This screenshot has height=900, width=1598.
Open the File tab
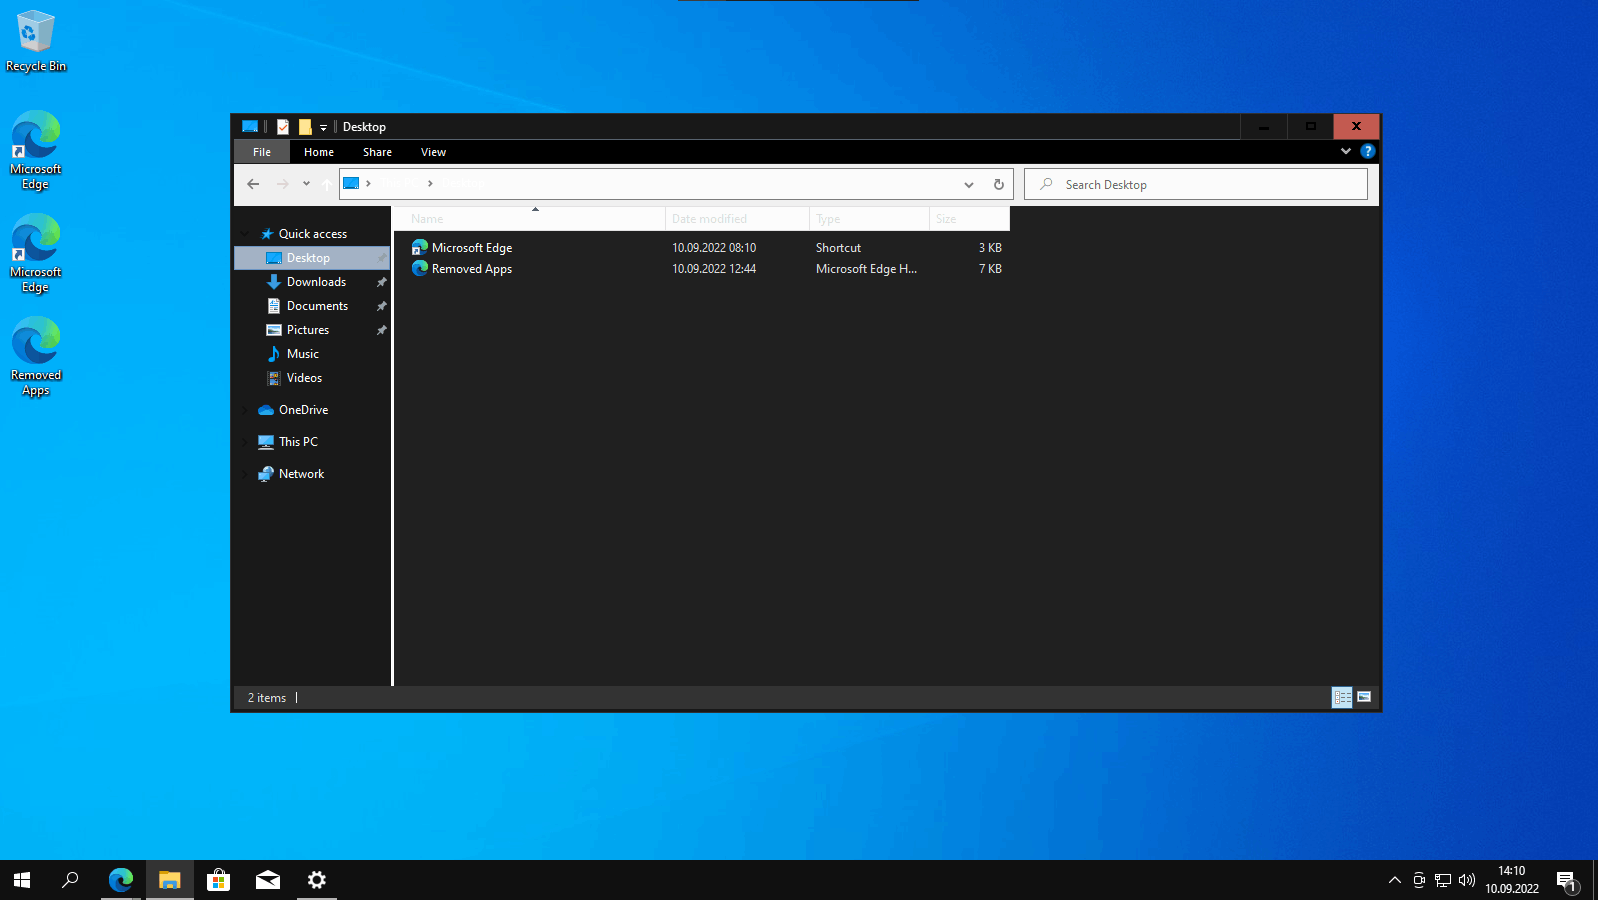[x=262, y=152]
